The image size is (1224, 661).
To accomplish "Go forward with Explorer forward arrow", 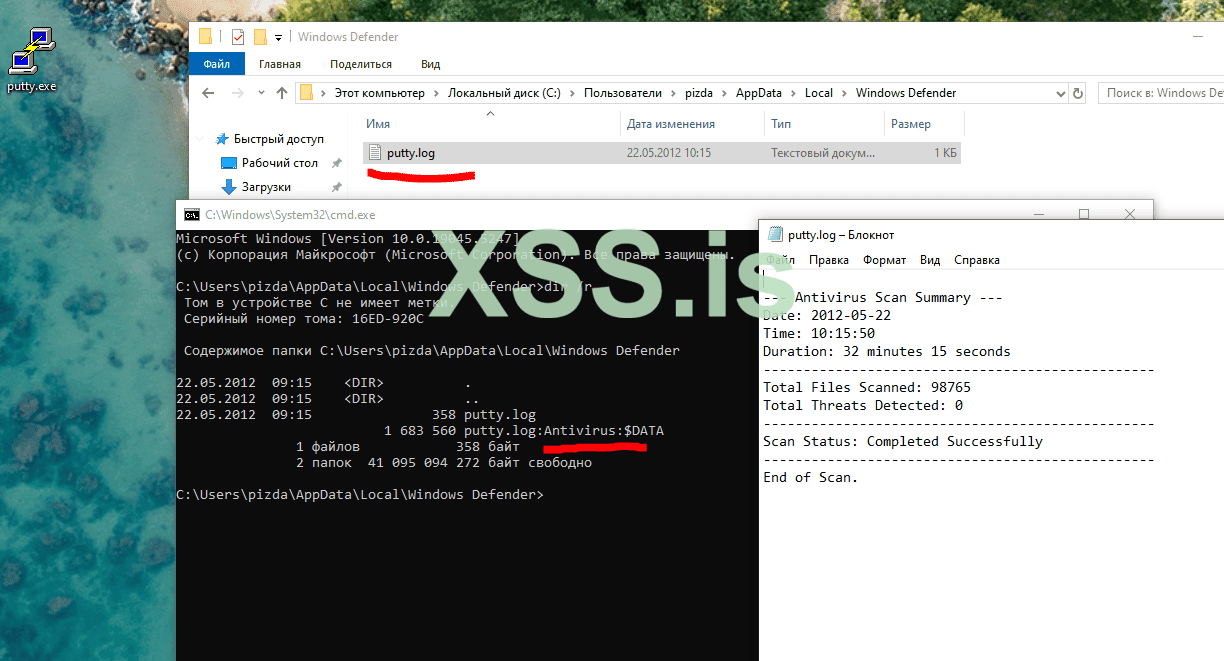I will pos(237,93).
